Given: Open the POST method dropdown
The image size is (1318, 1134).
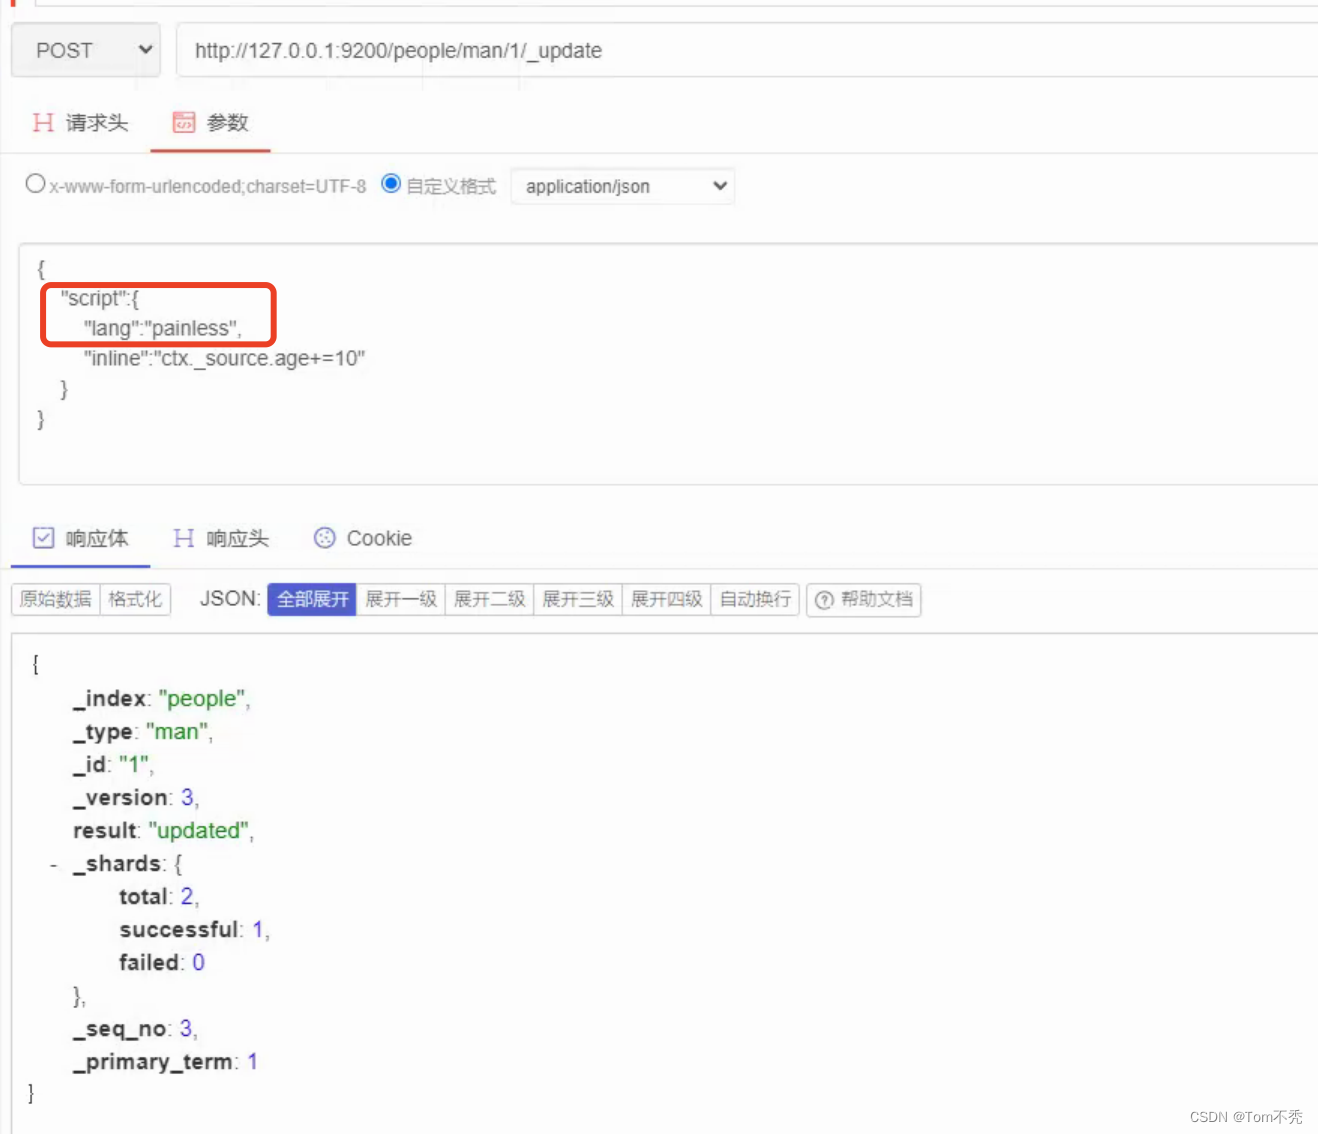Looking at the screenshot, I should tap(86, 50).
